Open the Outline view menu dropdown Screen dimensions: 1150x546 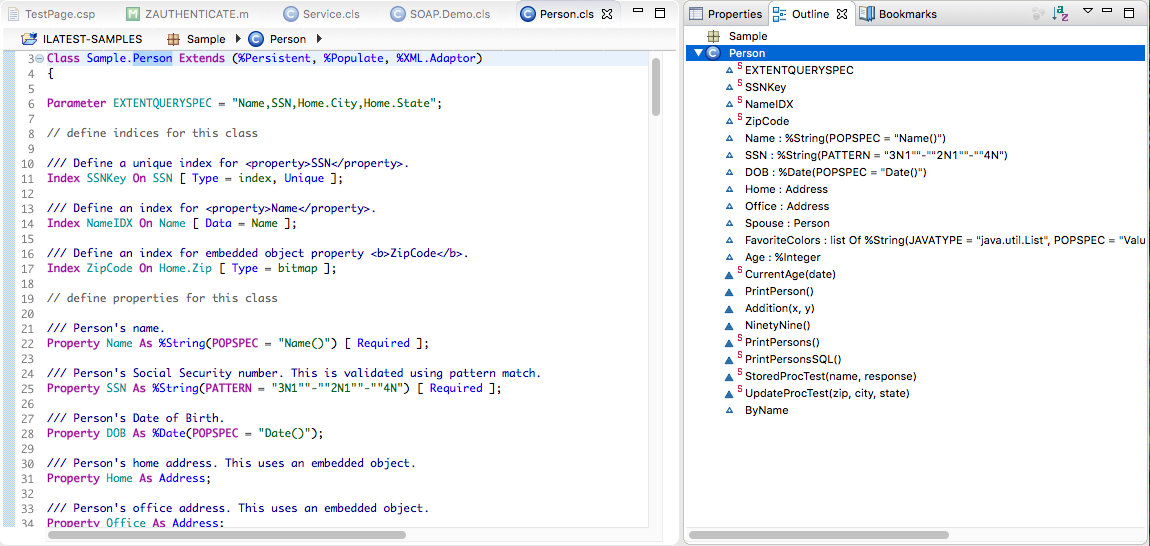coord(1088,12)
